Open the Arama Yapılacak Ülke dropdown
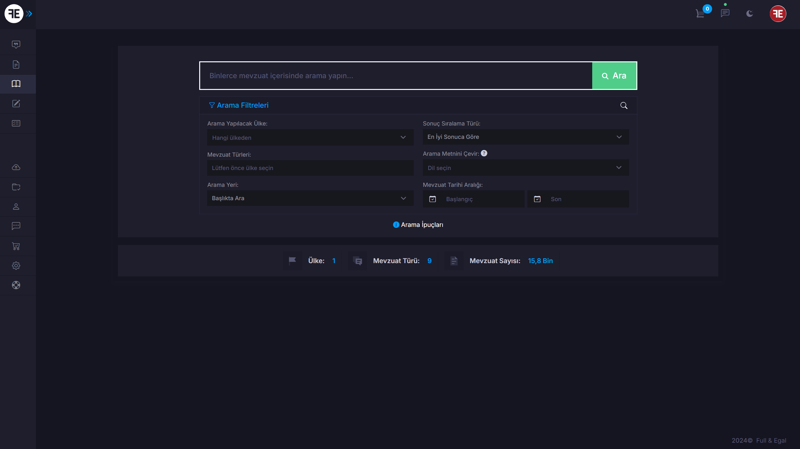 coord(309,138)
